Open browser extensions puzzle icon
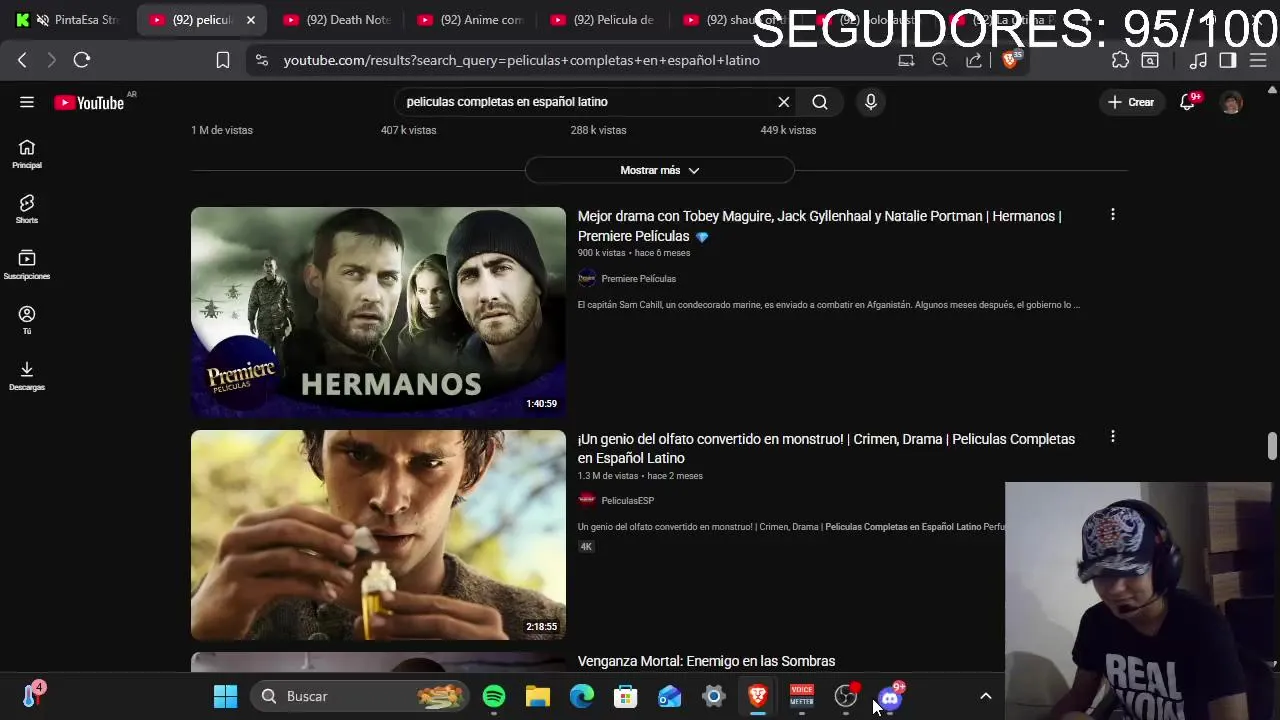The width and height of the screenshot is (1280, 720). [1120, 60]
